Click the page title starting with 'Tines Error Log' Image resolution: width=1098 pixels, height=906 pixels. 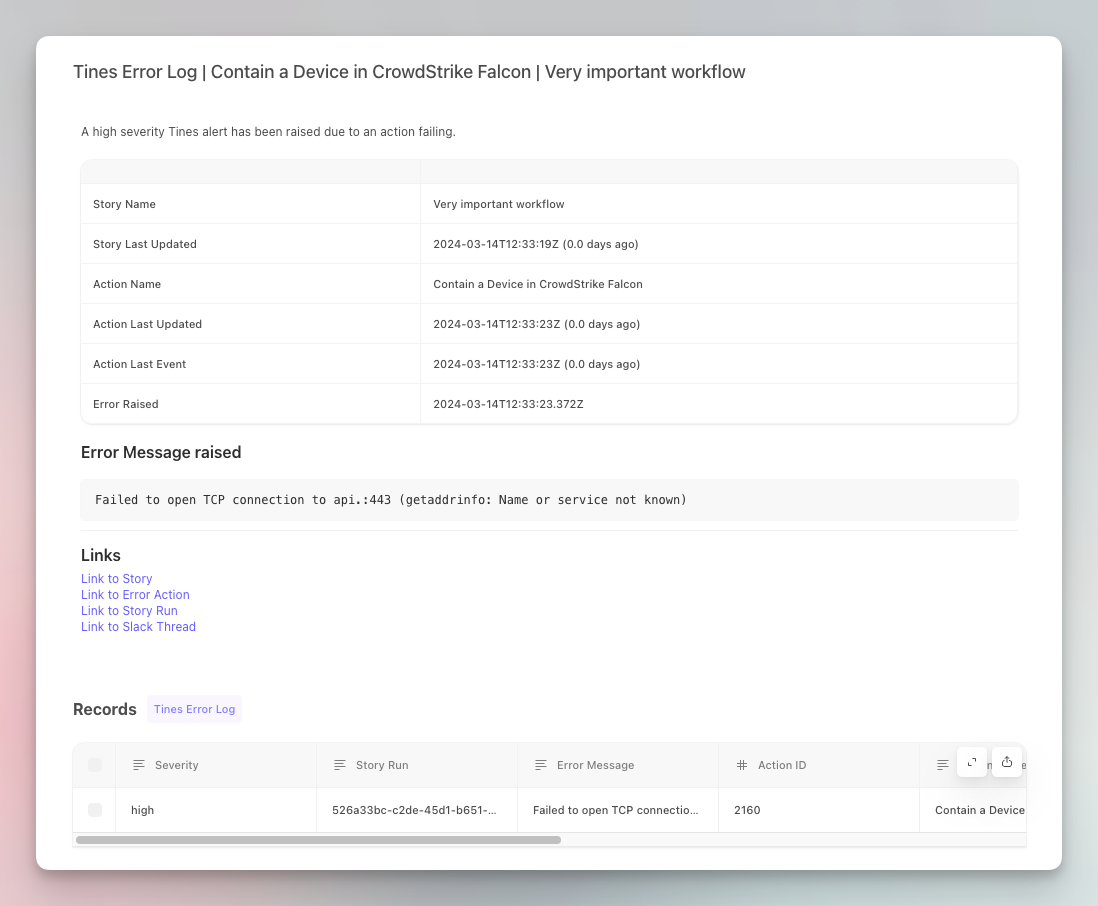(x=410, y=72)
